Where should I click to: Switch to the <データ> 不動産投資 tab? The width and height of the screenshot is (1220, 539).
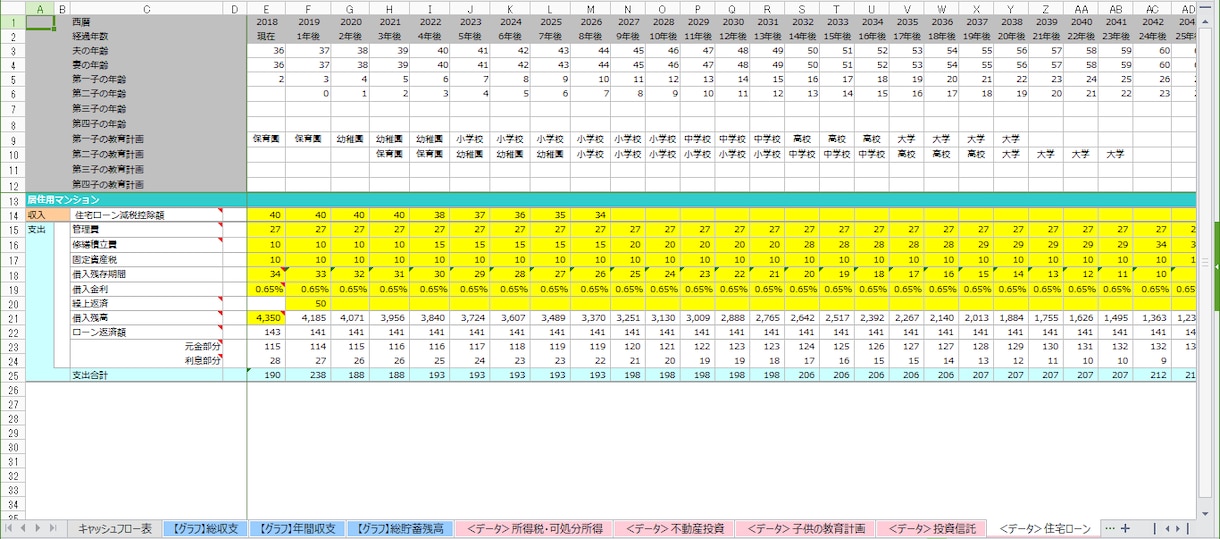(x=674, y=528)
